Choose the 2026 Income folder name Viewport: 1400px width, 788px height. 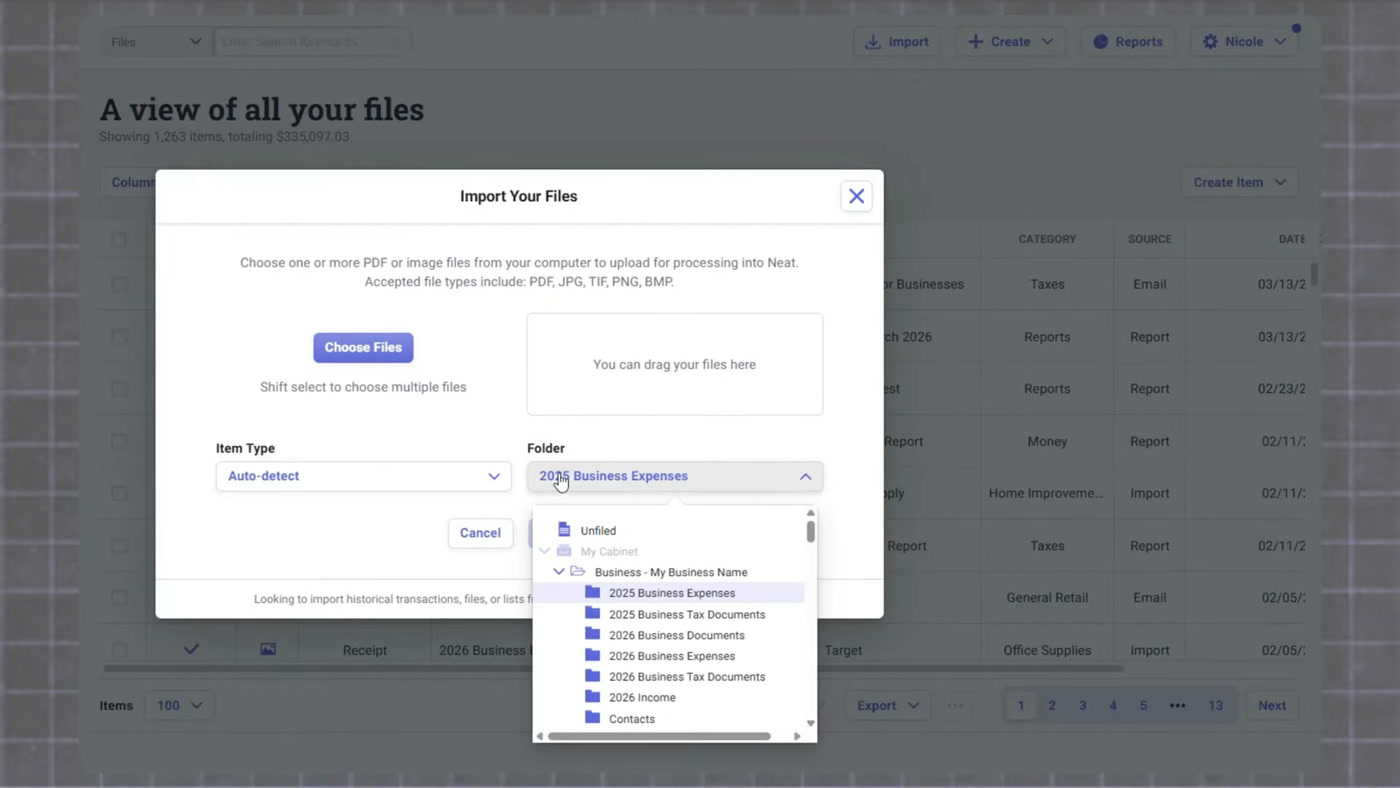point(642,698)
